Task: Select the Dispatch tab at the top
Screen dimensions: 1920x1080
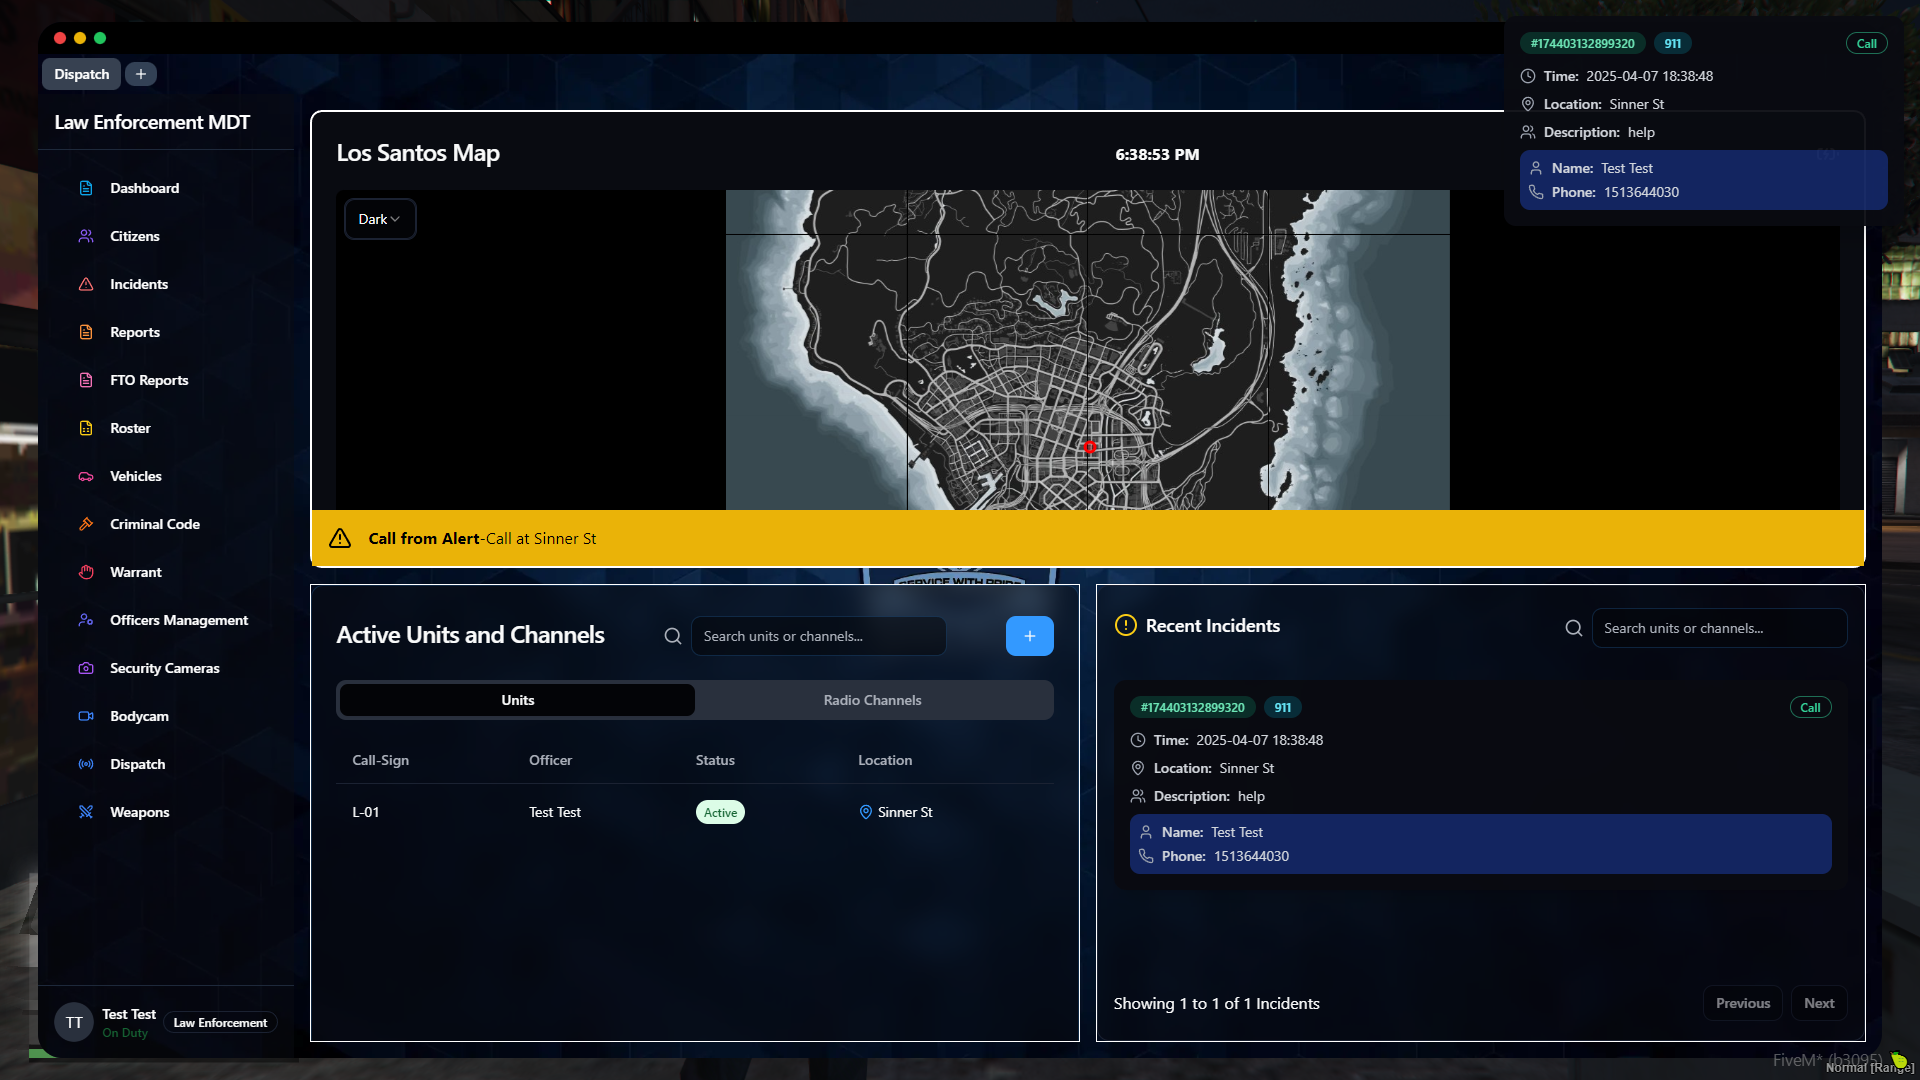Action: 81,74
